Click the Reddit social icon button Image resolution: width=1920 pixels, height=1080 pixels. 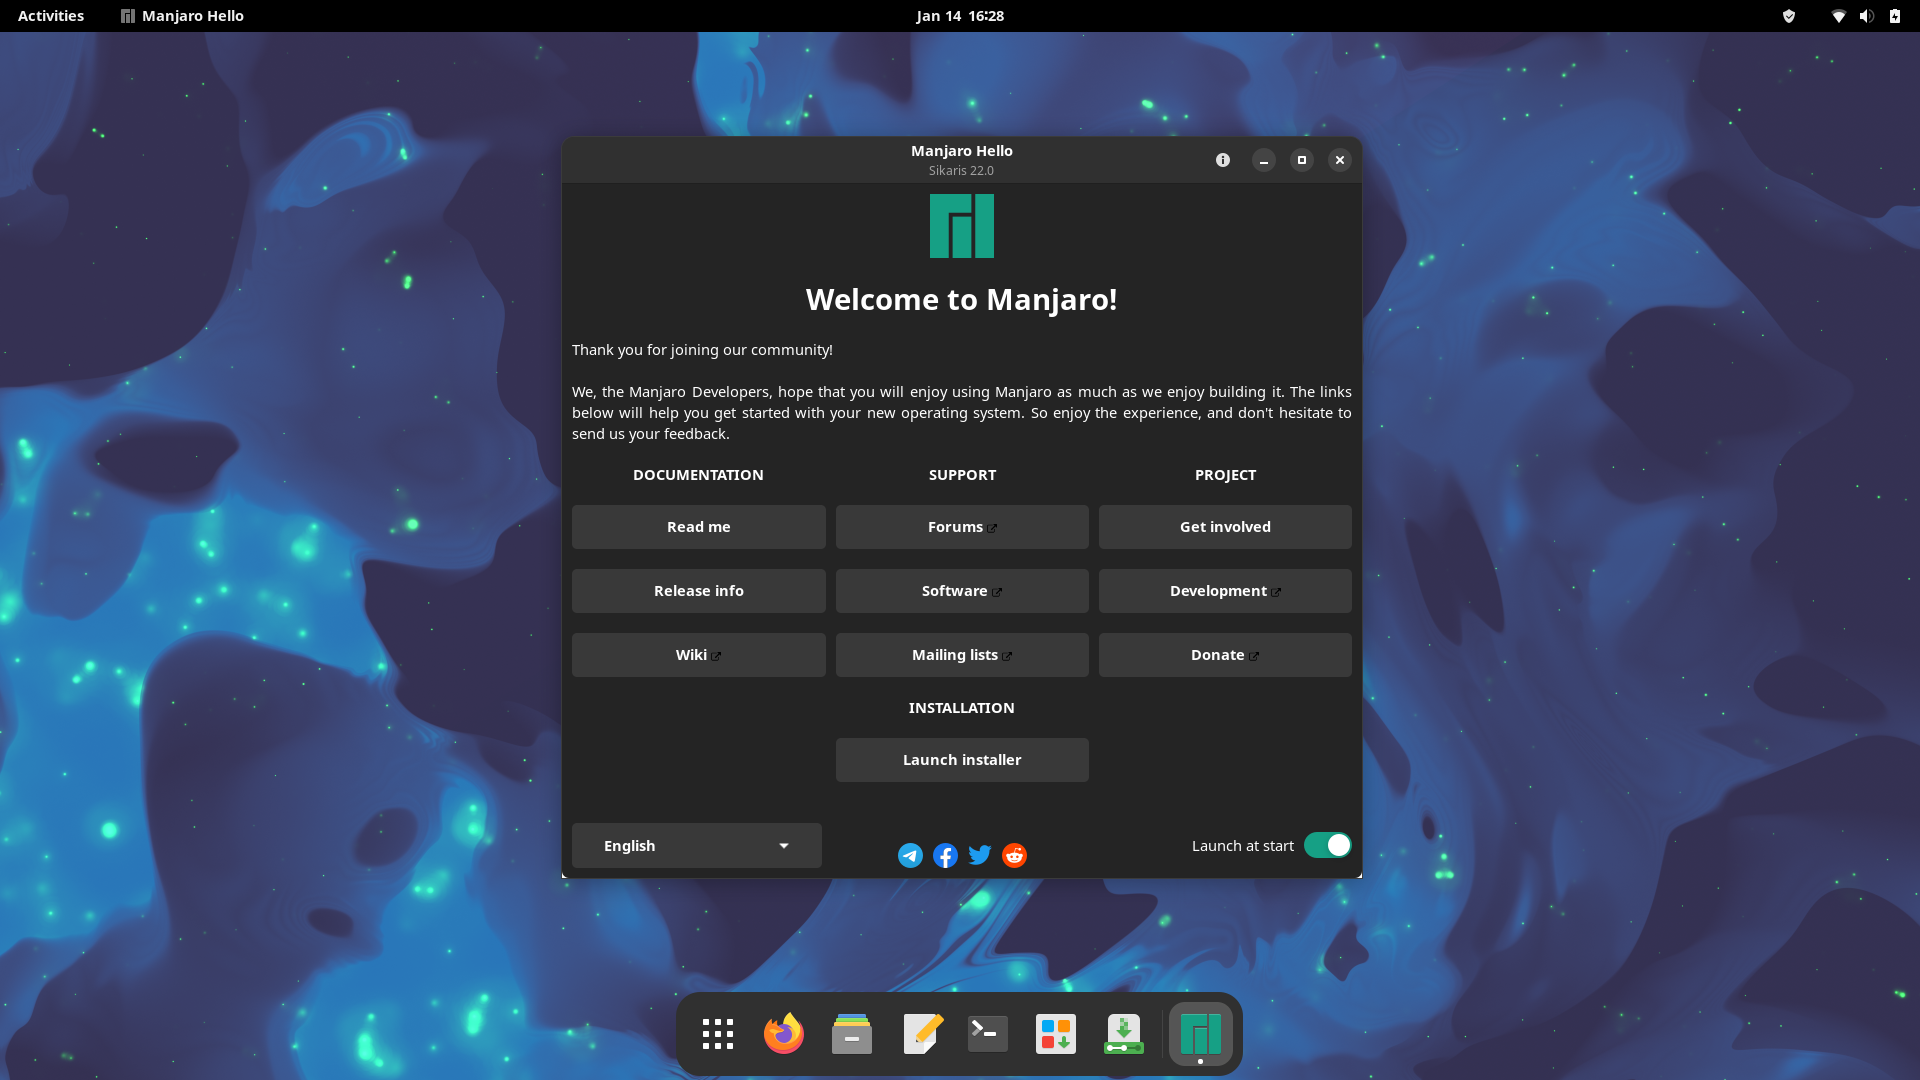[1013, 855]
